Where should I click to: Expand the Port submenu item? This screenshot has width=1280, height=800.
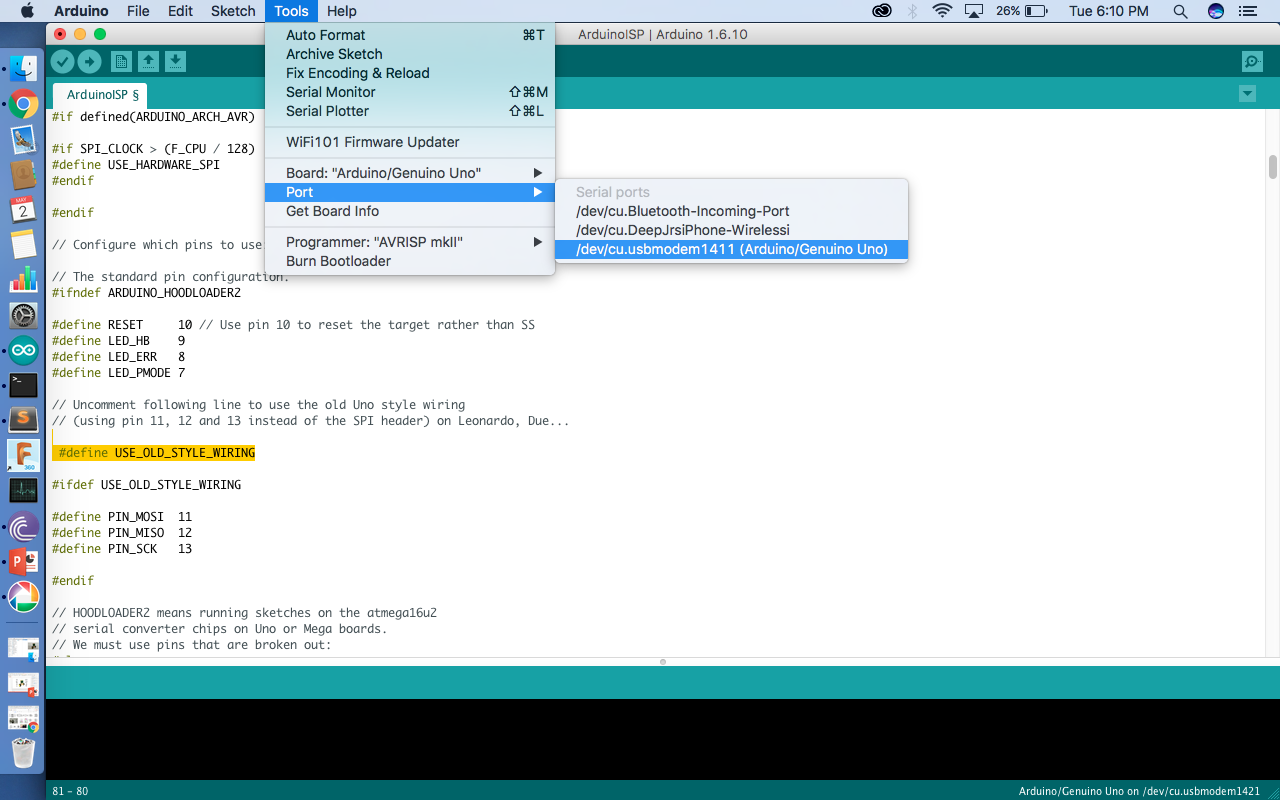point(410,192)
